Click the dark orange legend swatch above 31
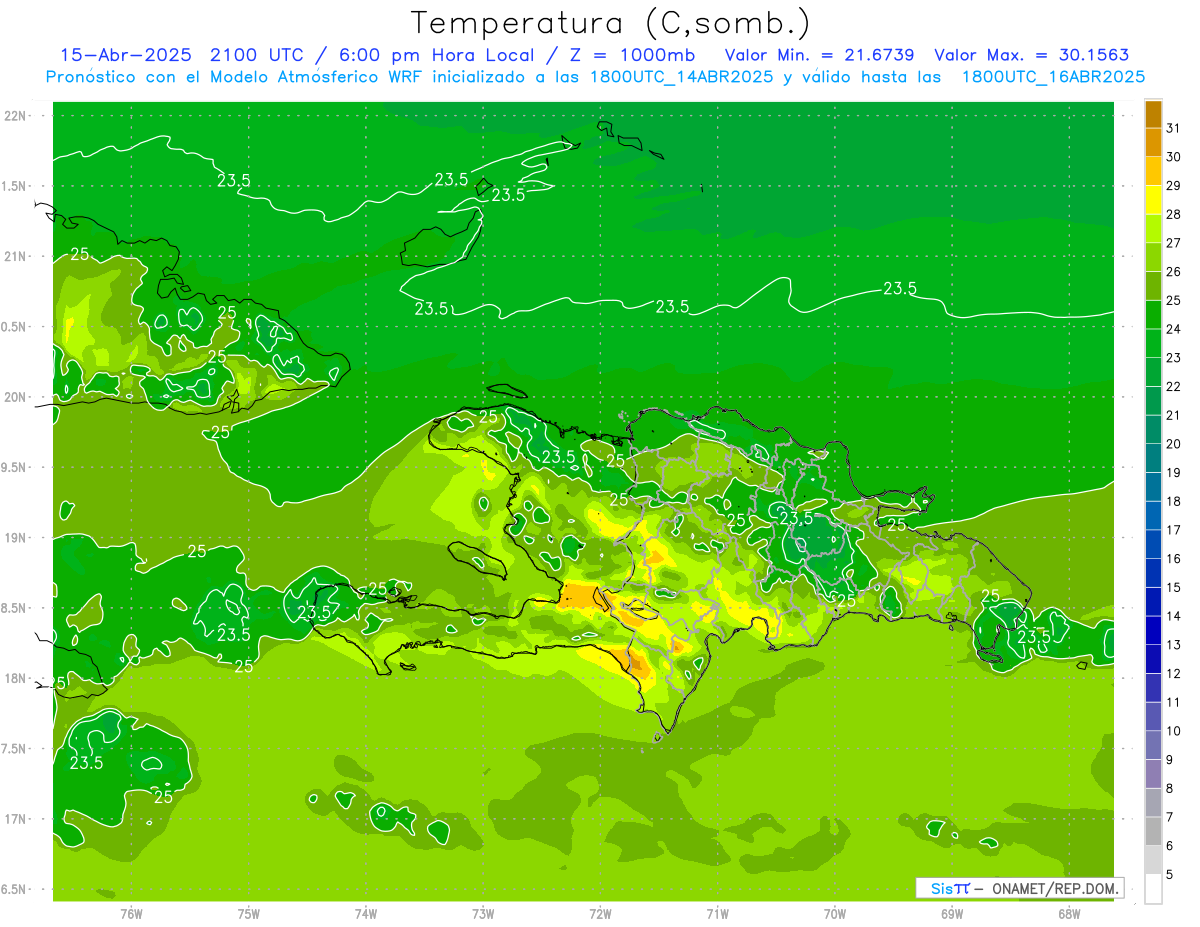This screenshot has width=1200, height=927. 1153,114
